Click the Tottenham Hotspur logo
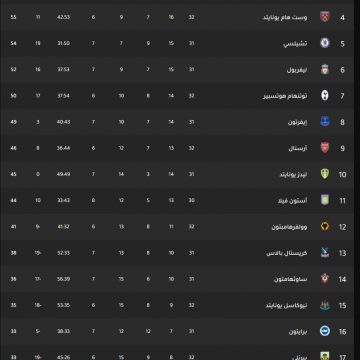360x360 pixels. (325, 96)
